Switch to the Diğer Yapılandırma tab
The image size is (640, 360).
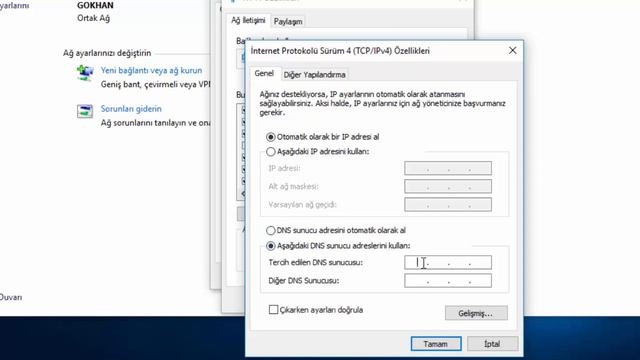[314, 75]
